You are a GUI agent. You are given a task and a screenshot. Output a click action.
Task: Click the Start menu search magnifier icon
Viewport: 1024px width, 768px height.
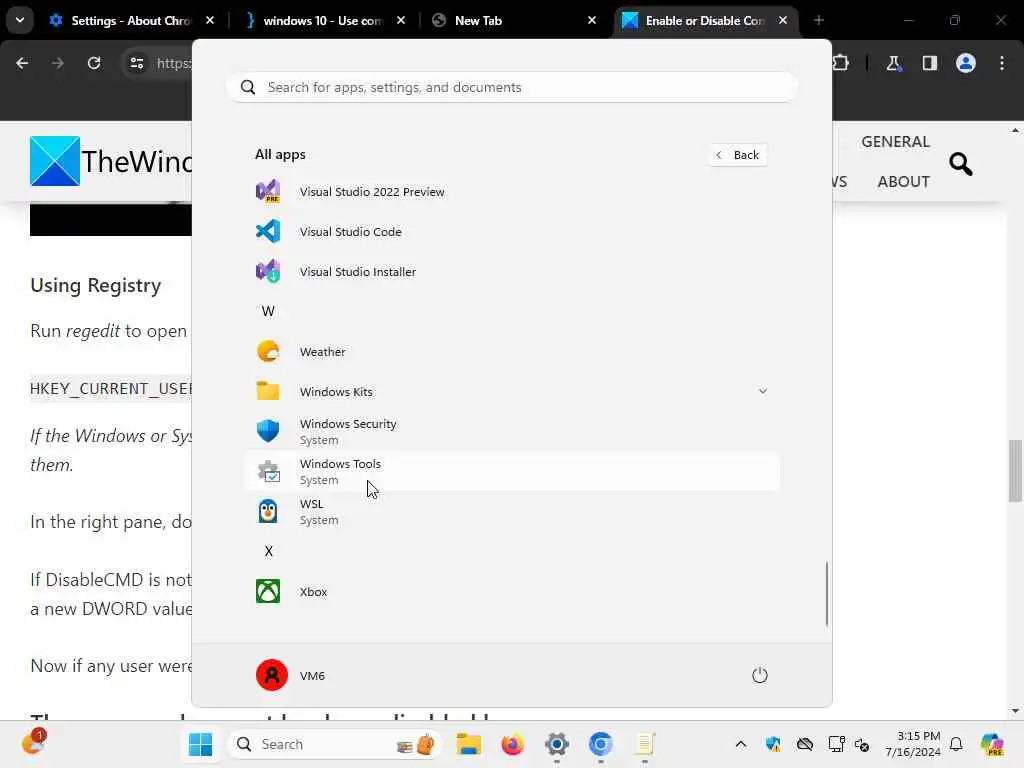[x=248, y=88]
